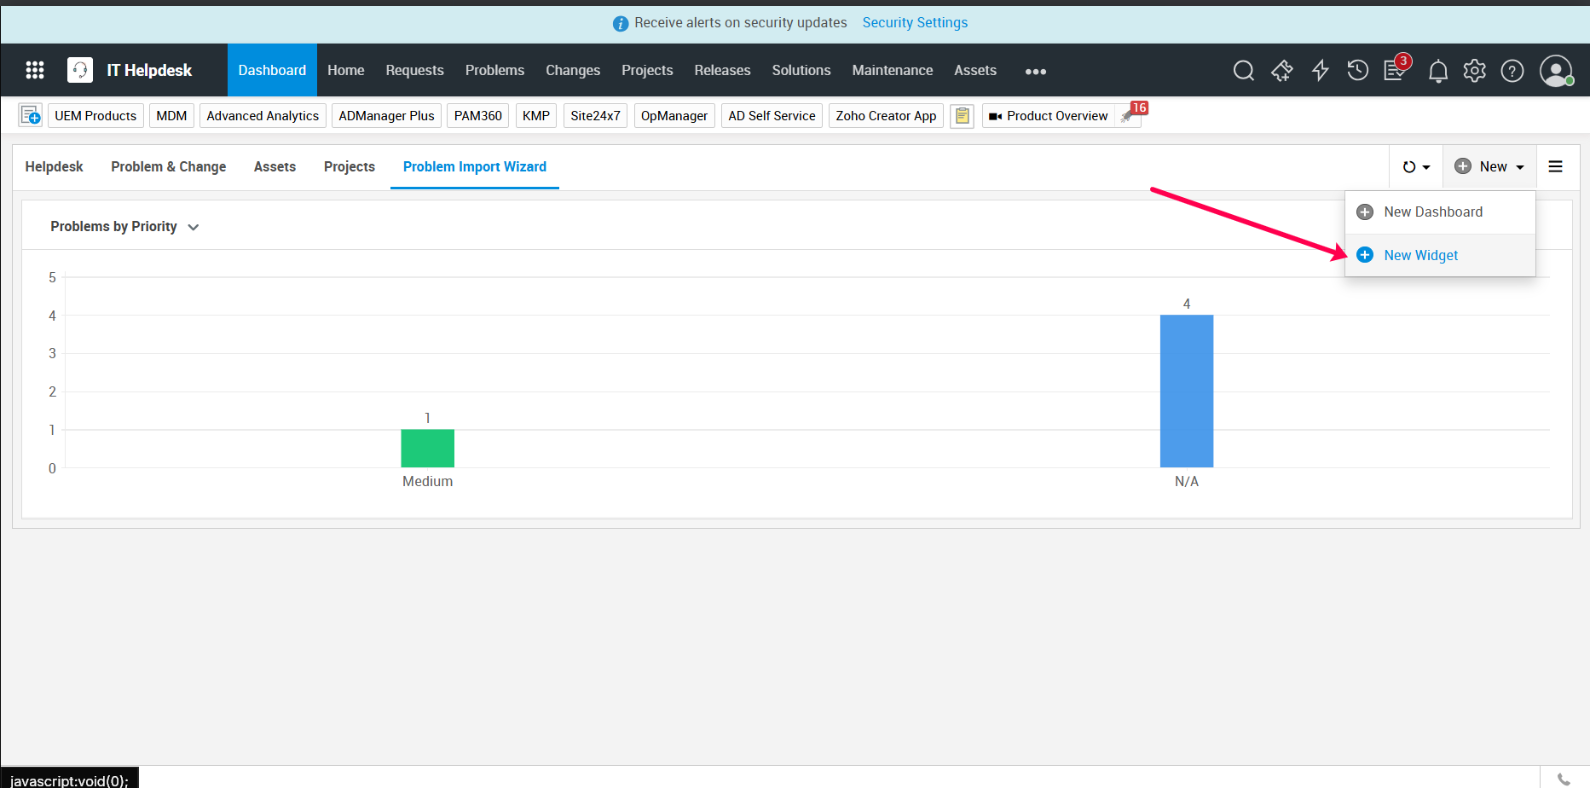
Task: Open the refresh interval dropdown
Action: (x=1415, y=167)
